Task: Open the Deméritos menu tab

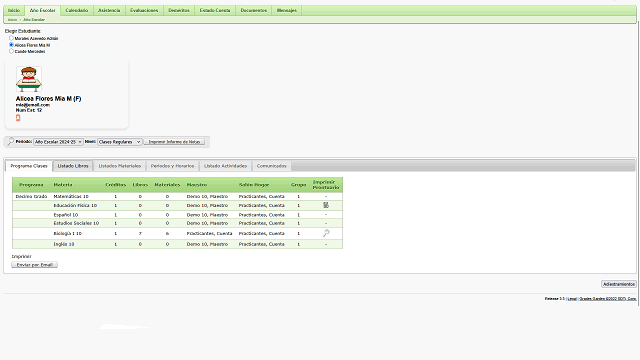Action: [179, 10]
